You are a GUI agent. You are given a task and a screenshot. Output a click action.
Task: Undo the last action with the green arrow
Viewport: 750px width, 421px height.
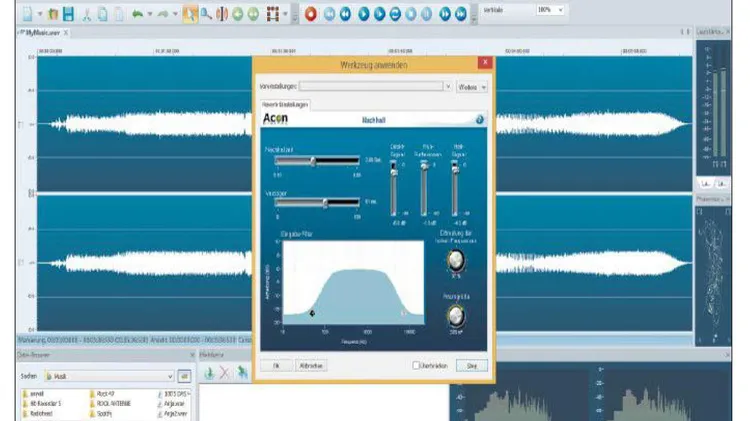[137, 14]
